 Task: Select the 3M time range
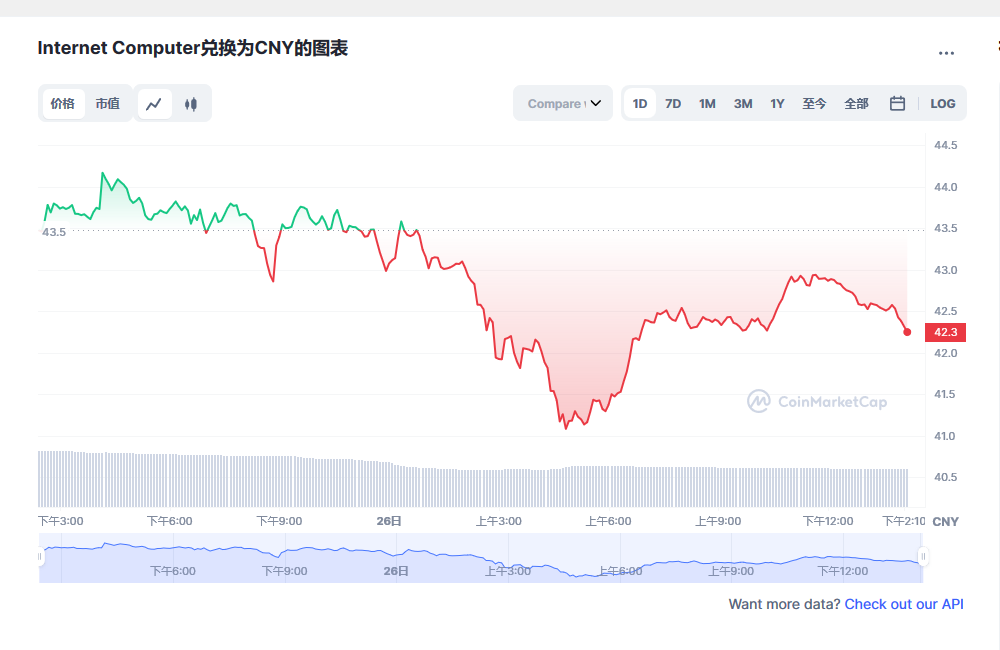(x=742, y=103)
